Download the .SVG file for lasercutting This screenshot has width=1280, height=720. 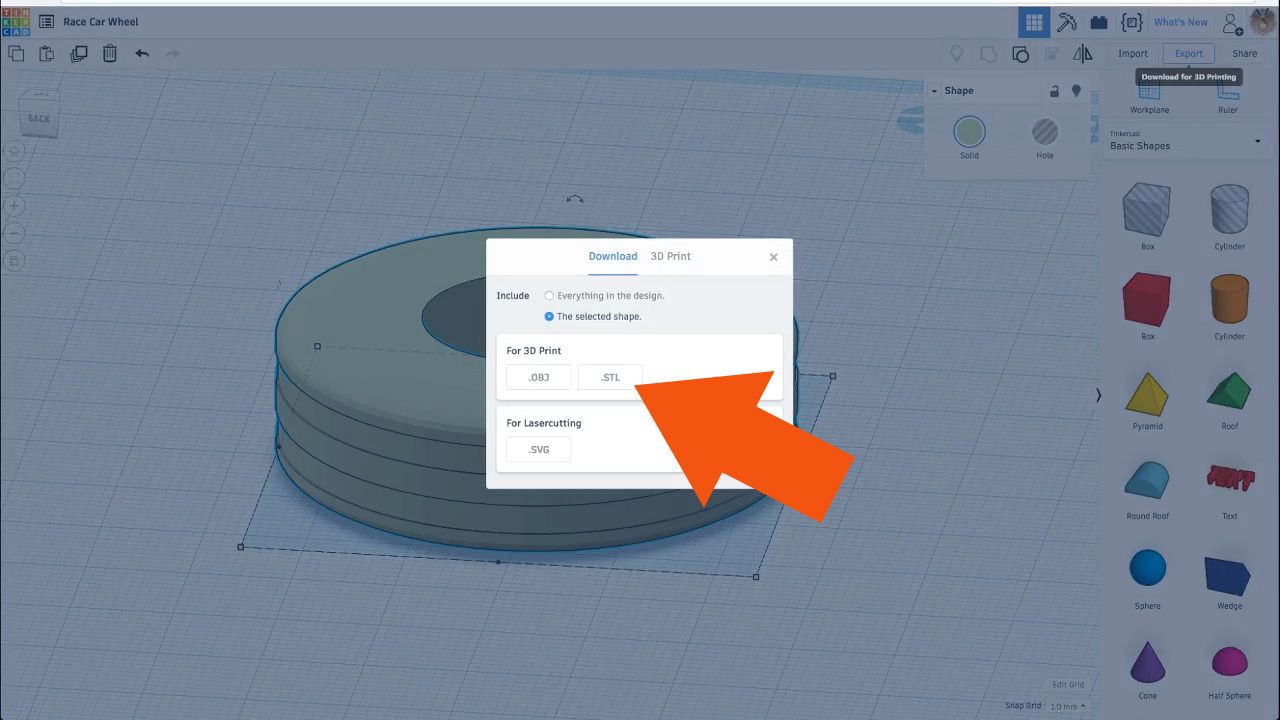539,449
